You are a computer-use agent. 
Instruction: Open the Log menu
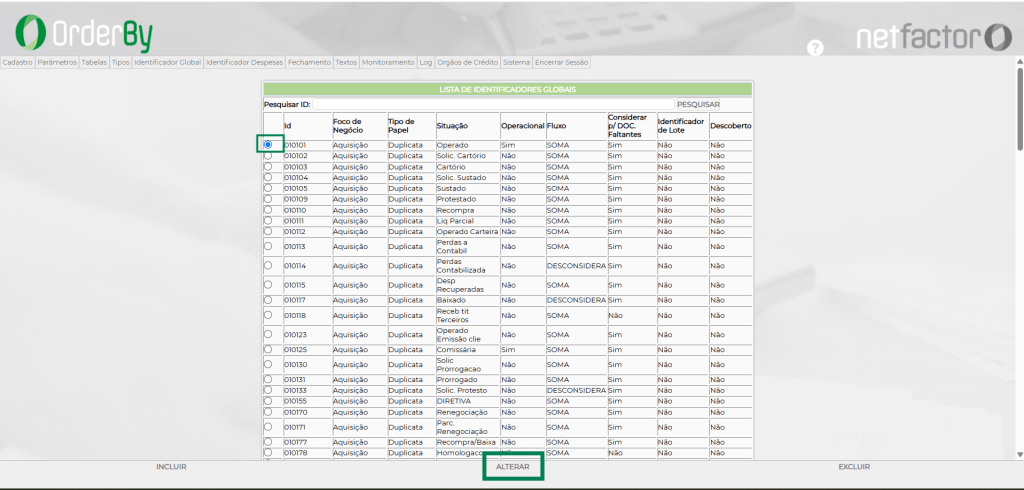click(x=426, y=63)
